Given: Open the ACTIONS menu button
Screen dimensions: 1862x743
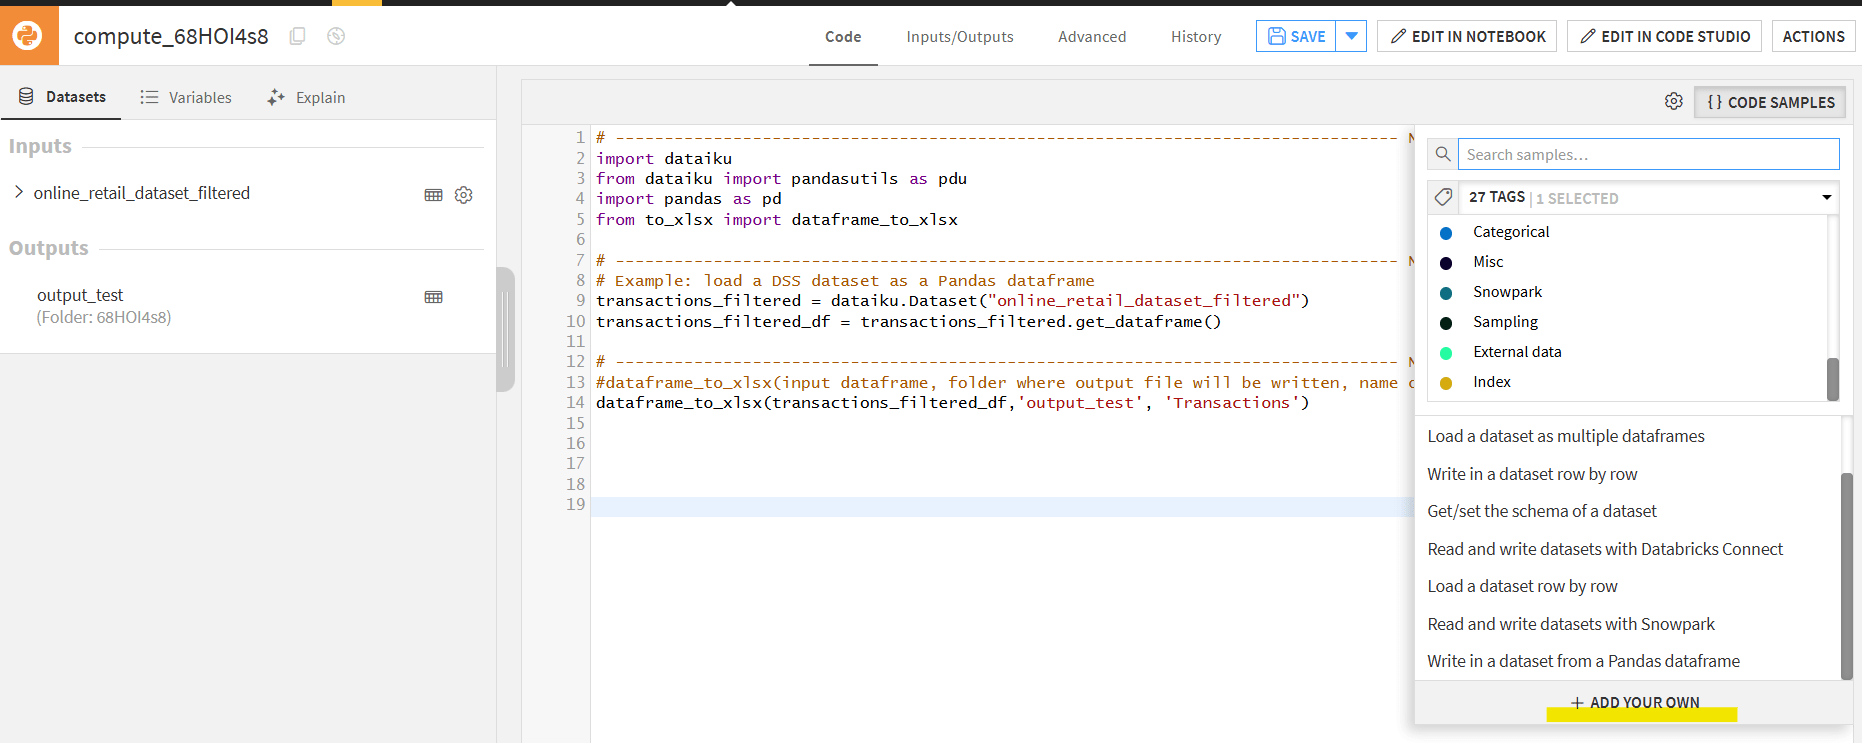Looking at the screenshot, I should (1813, 36).
